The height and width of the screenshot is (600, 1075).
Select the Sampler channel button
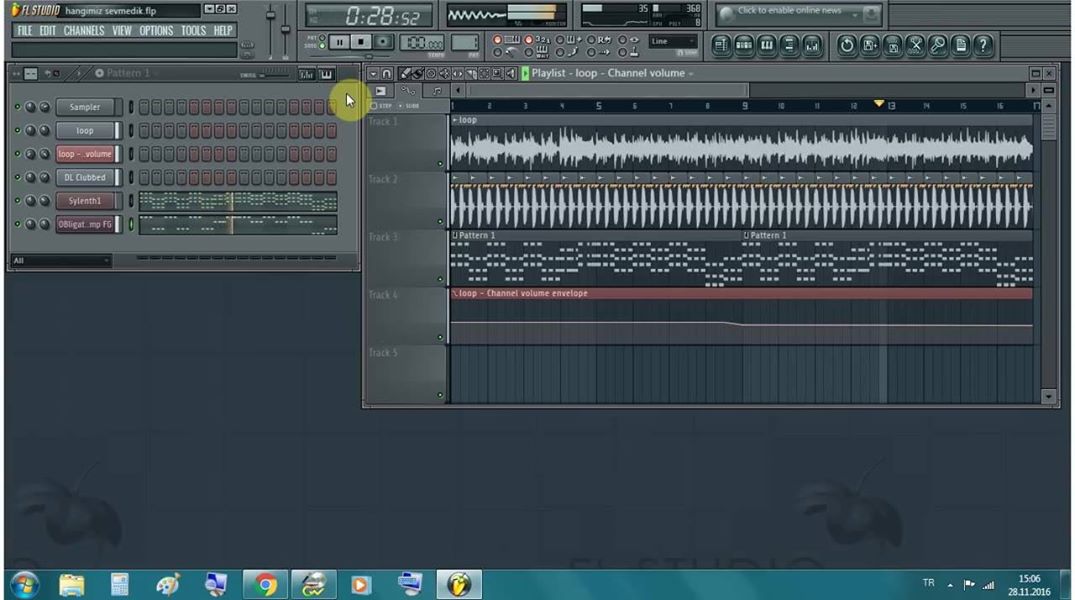85,107
